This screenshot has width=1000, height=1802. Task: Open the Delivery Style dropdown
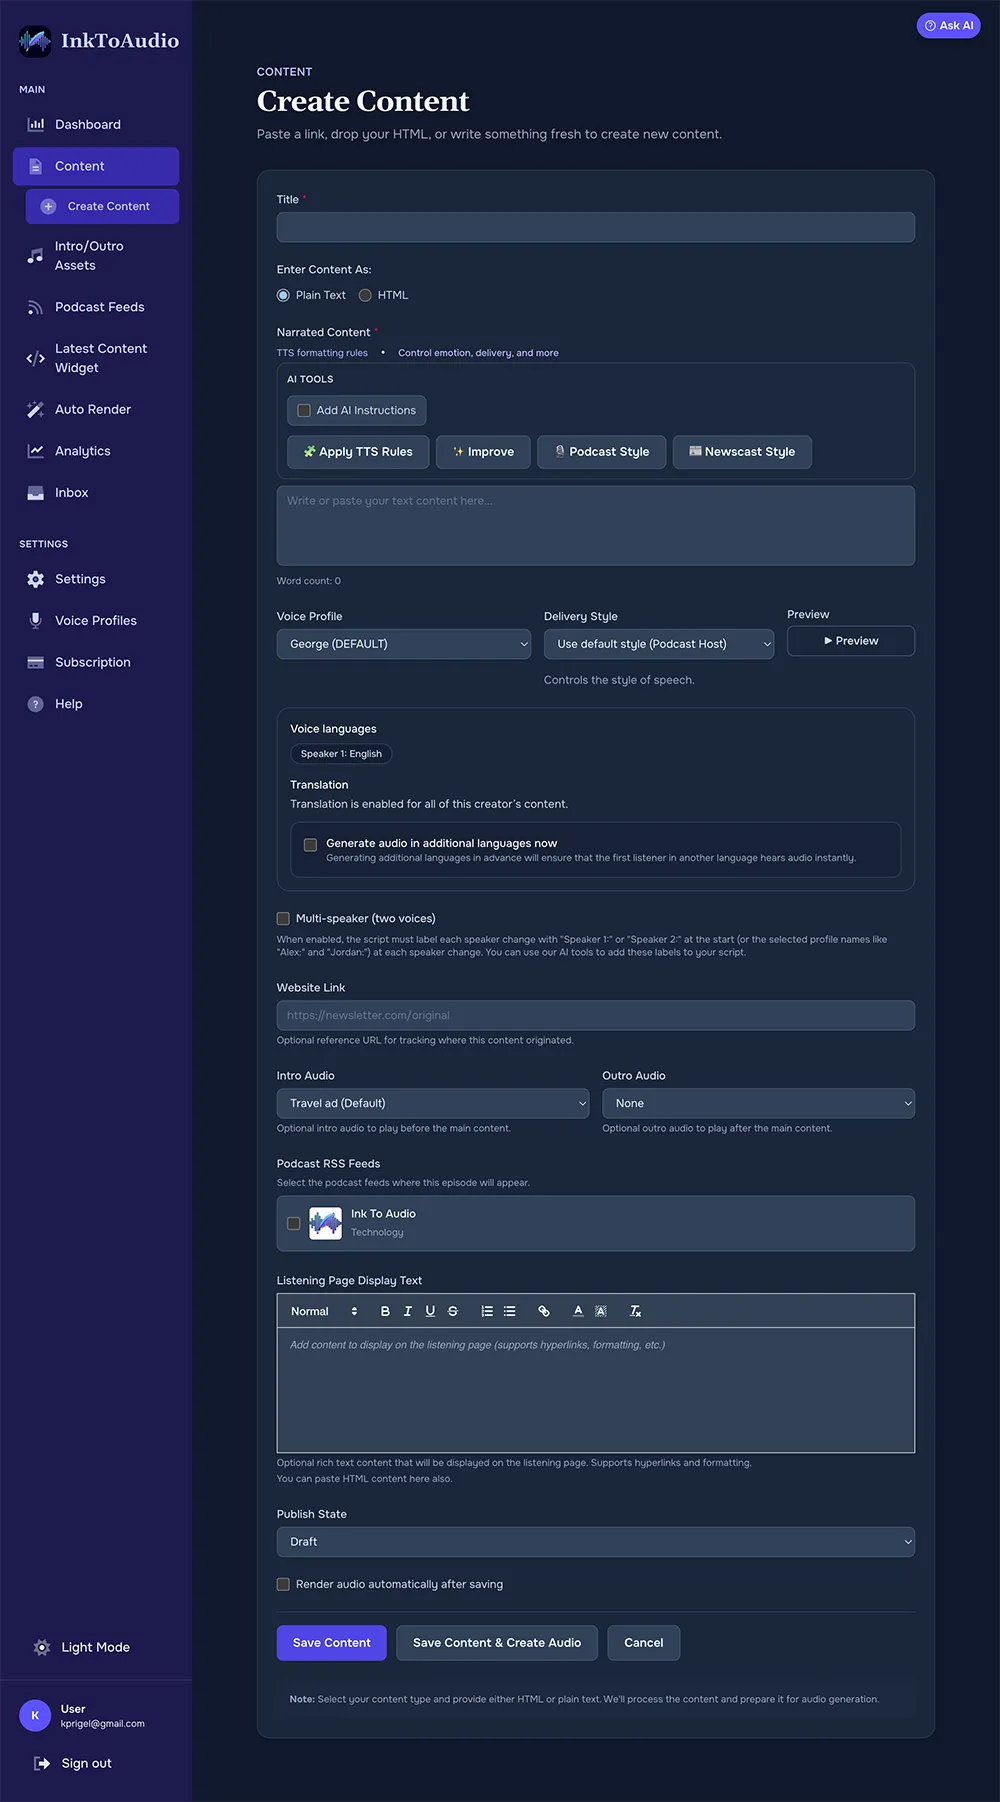point(659,644)
